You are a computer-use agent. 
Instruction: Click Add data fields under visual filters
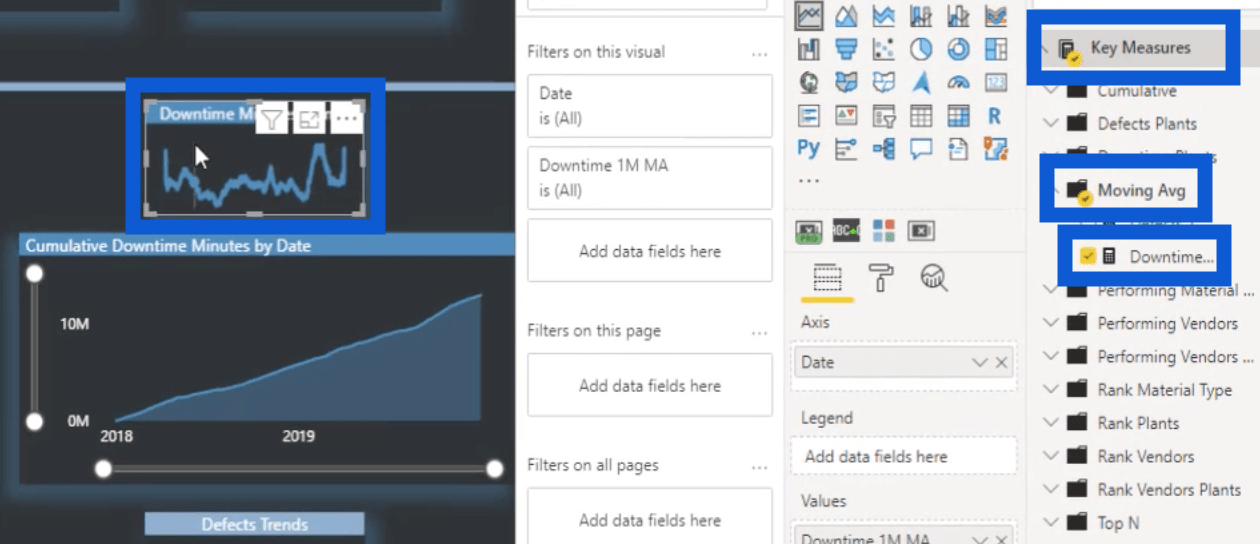(x=650, y=251)
